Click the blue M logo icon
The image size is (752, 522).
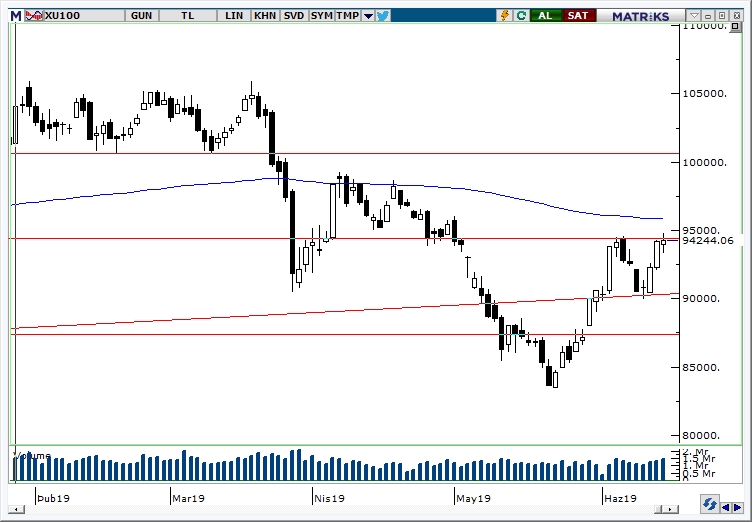click(x=16, y=16)
